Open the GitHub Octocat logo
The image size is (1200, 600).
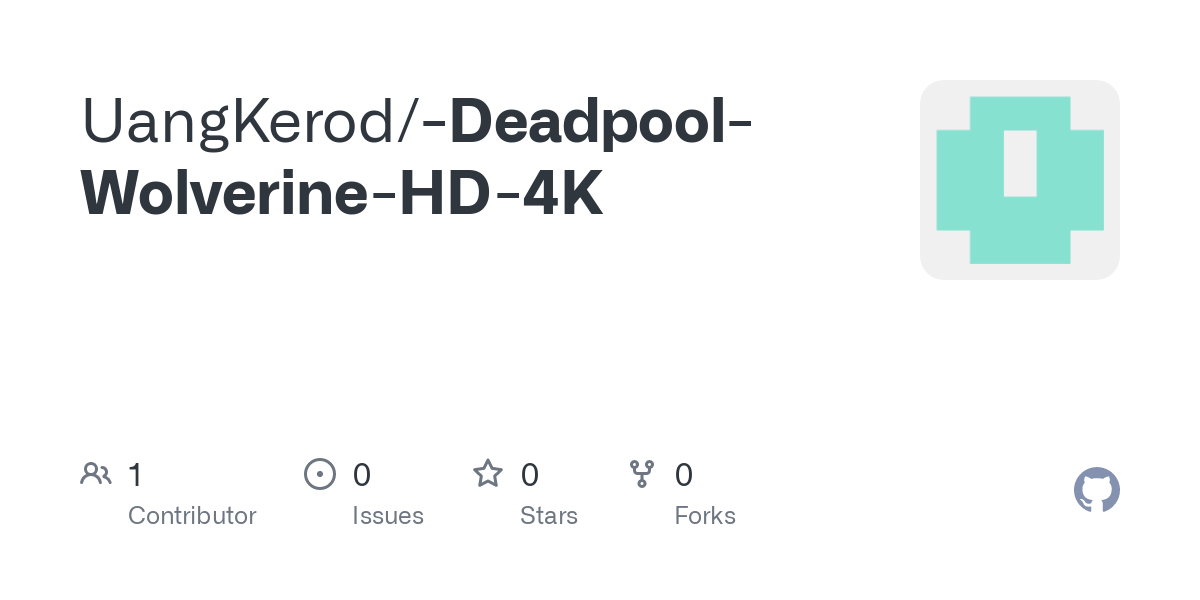(1097, 490)
